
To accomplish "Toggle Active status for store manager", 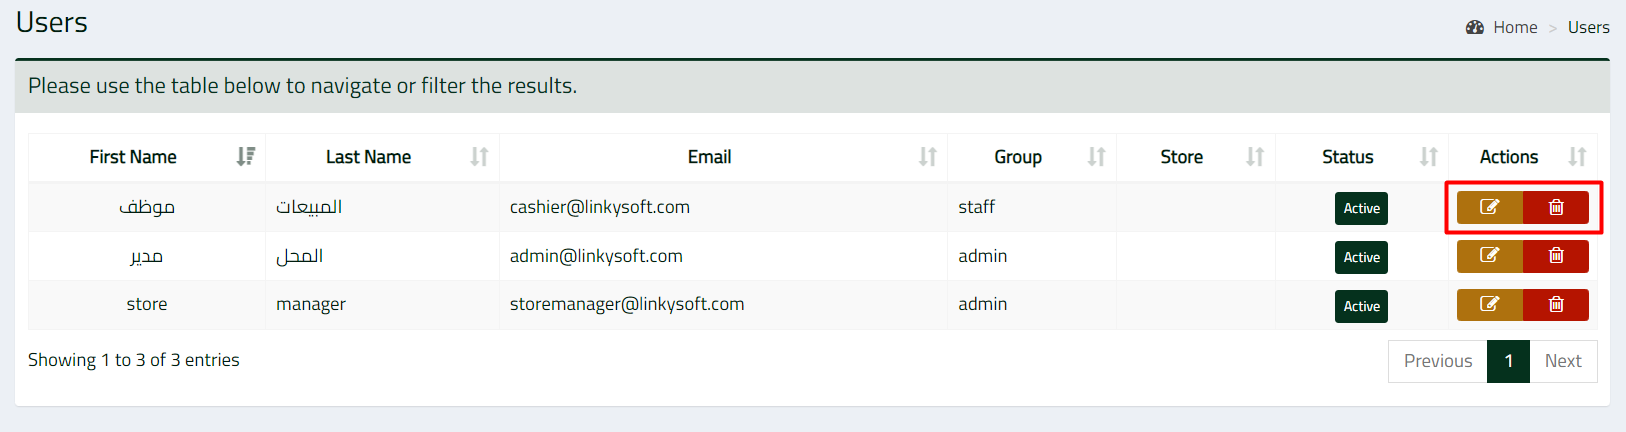I will [x=1361, y=306].
